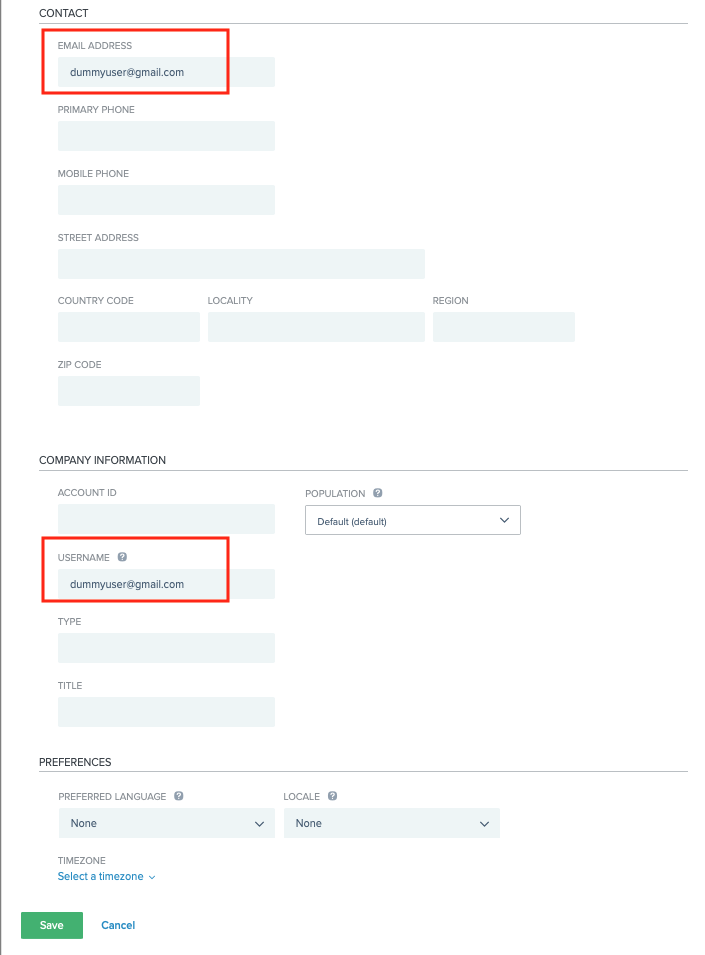Click the Save button
Image resolution: width=705 pixels, height=955 pixels.
pos(51,924)
